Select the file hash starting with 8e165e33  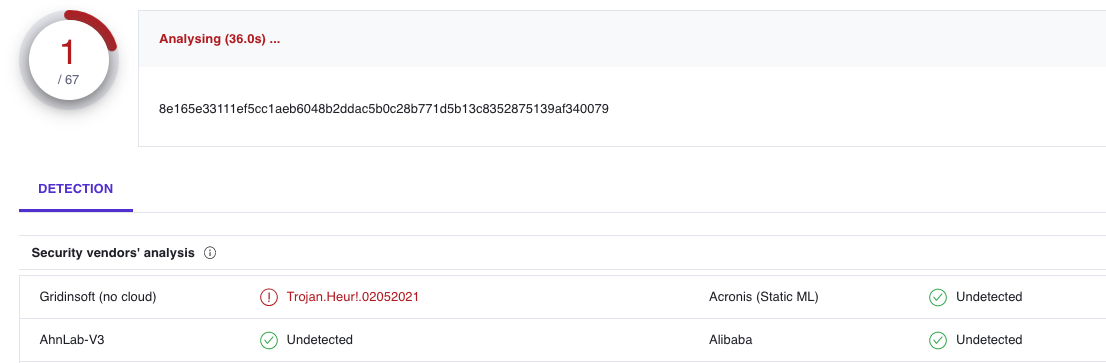384,109
